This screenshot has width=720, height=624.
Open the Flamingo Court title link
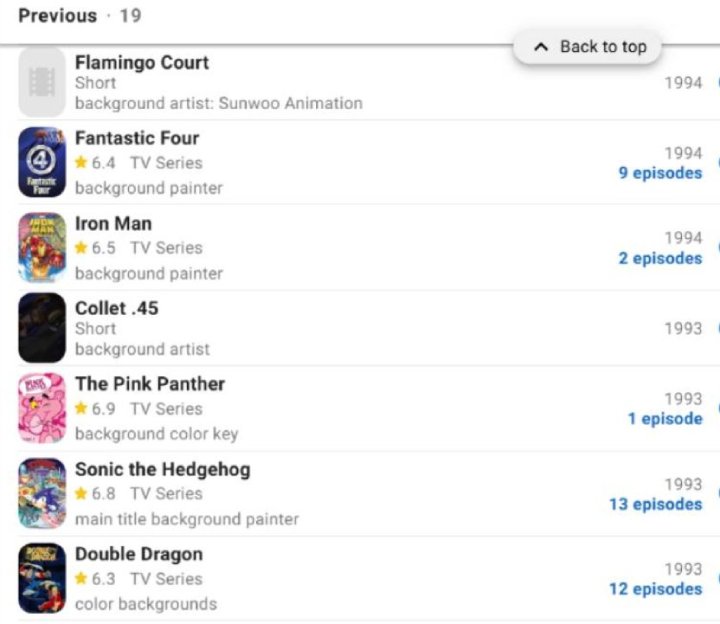[x=142, y=62]
